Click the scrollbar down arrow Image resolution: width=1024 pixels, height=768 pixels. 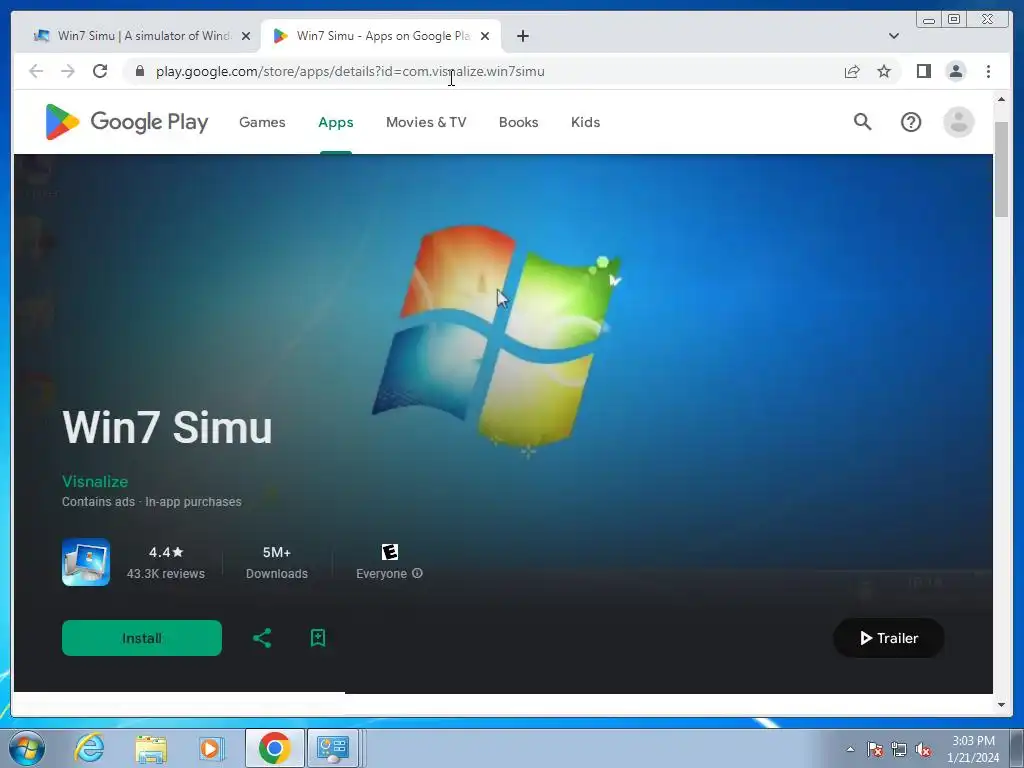[x=1001, y=705]
